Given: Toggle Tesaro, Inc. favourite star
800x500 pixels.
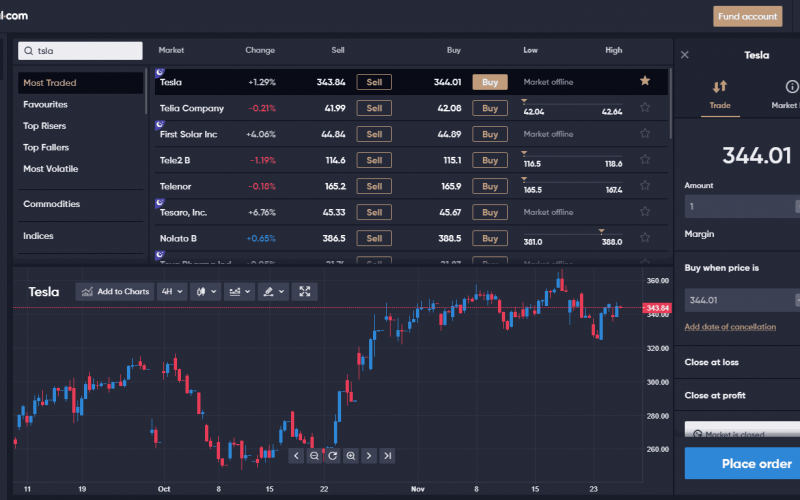Looking at the screenshot, I should coord(645,211).
